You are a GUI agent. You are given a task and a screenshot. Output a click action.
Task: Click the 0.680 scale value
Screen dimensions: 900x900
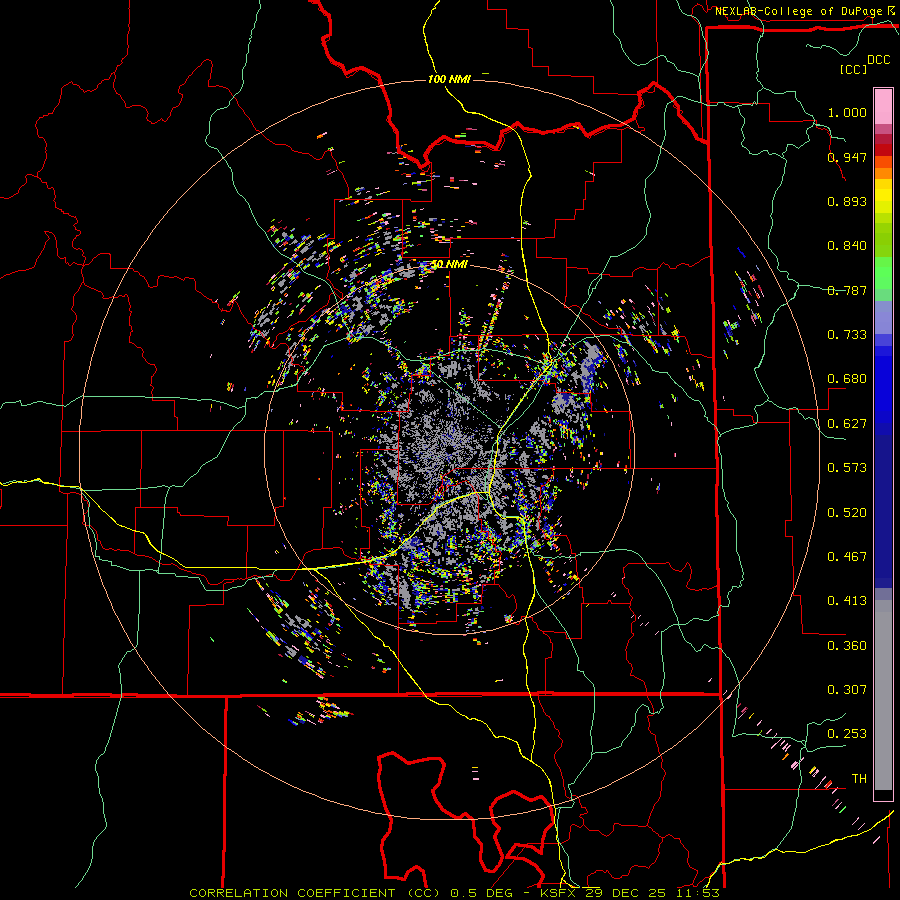[847, 379]
